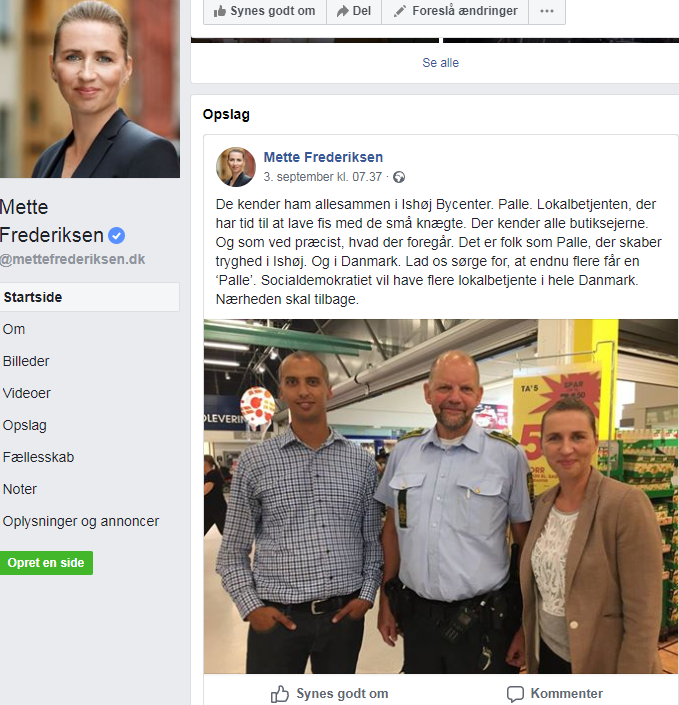Select the Startside tab in sidebar
The height and width of the screenshot is (705, 679).
pos(89,297)
